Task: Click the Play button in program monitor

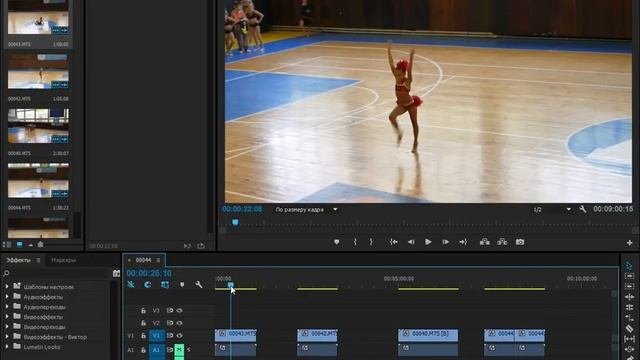Action: (x=428, y=242)
